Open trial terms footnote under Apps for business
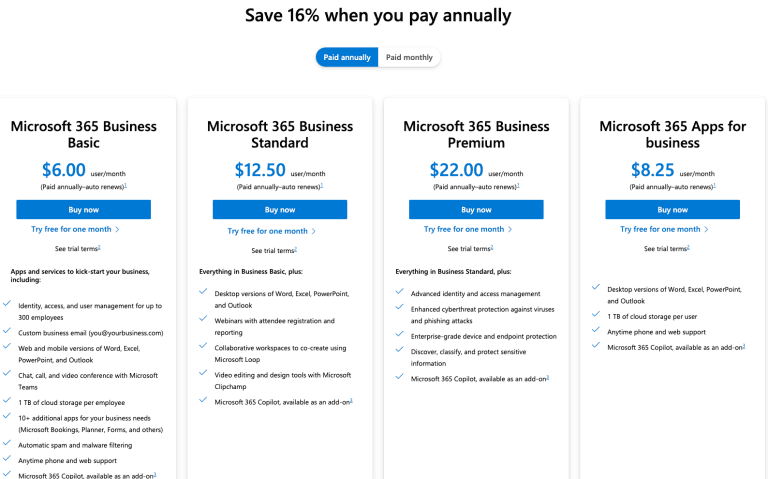The height and width of the screenshot is (479, 768). [x=688, y=247]
